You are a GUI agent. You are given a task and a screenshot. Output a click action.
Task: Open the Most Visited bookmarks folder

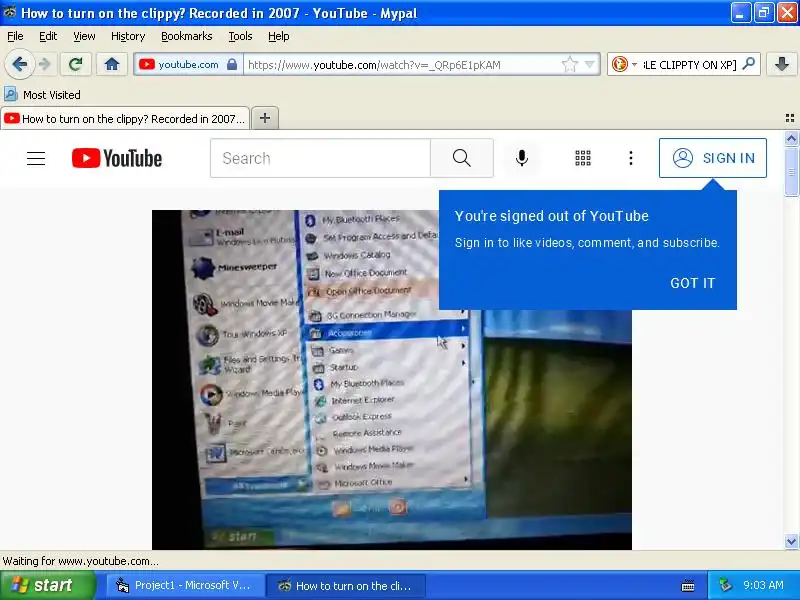tap(42, 94)
